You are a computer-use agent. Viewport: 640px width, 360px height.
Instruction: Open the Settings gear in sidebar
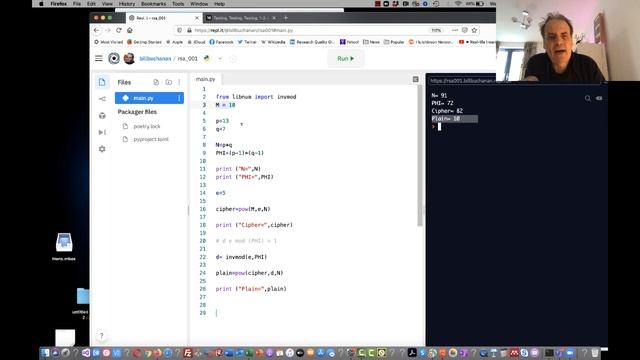coord(102,149)
